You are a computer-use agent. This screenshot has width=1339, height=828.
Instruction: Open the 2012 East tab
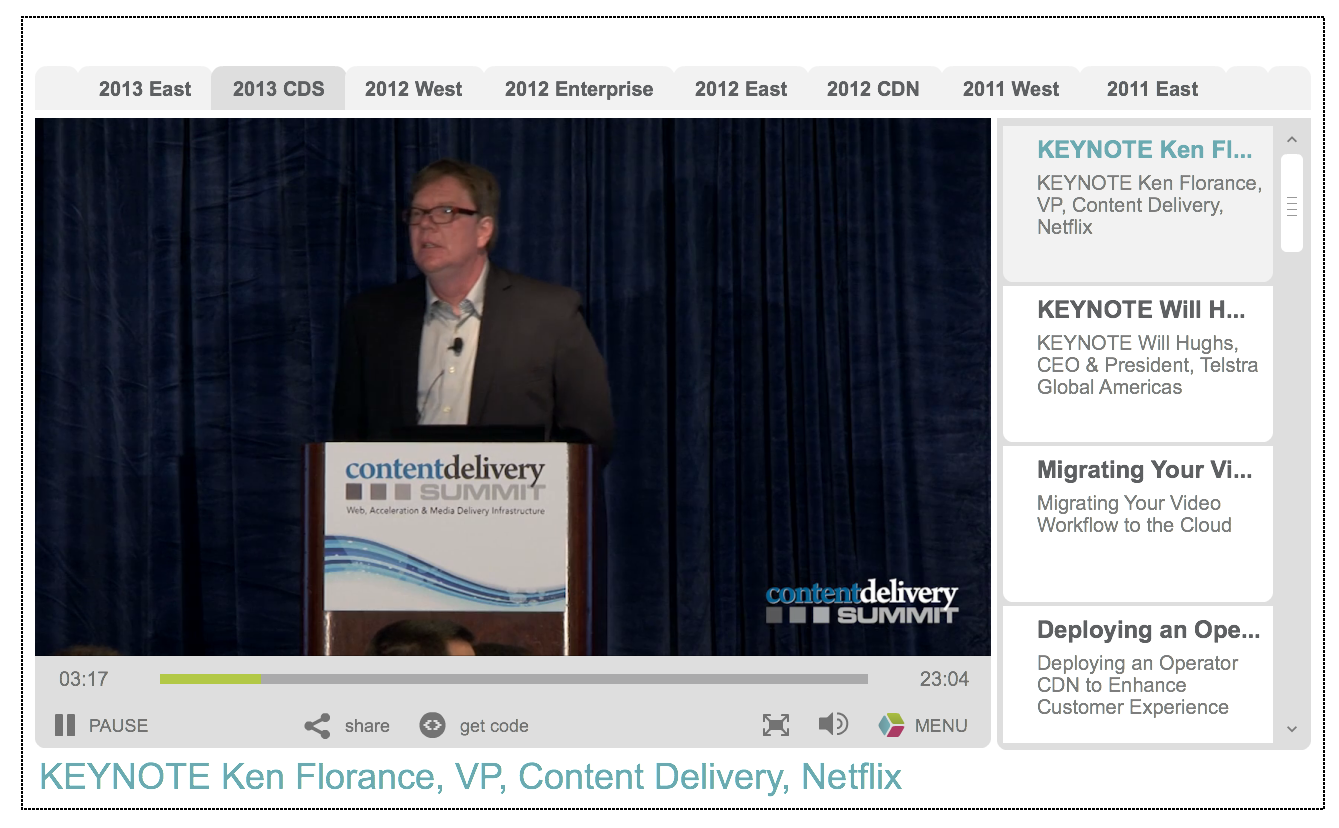click(x=741, y=89)
